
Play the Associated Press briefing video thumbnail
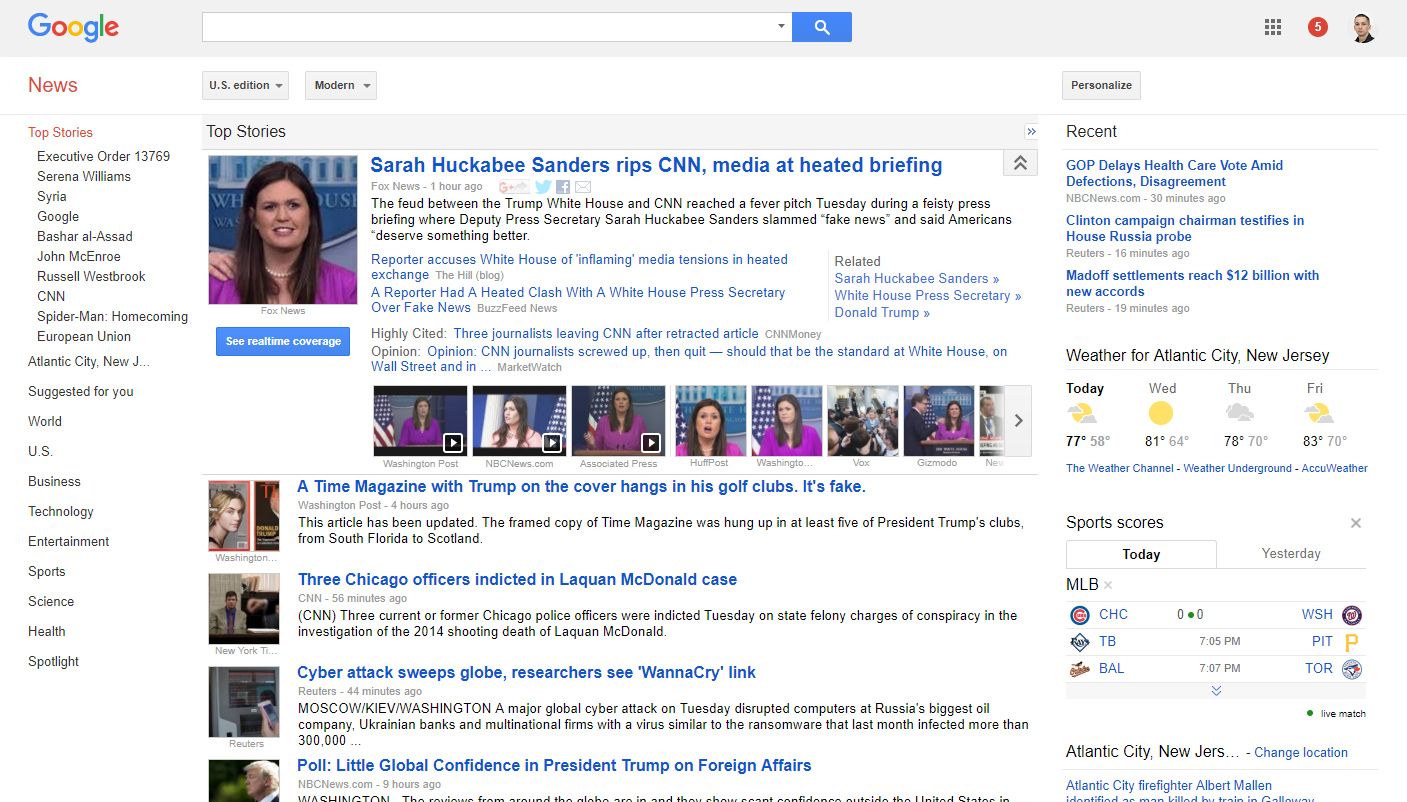618,421
